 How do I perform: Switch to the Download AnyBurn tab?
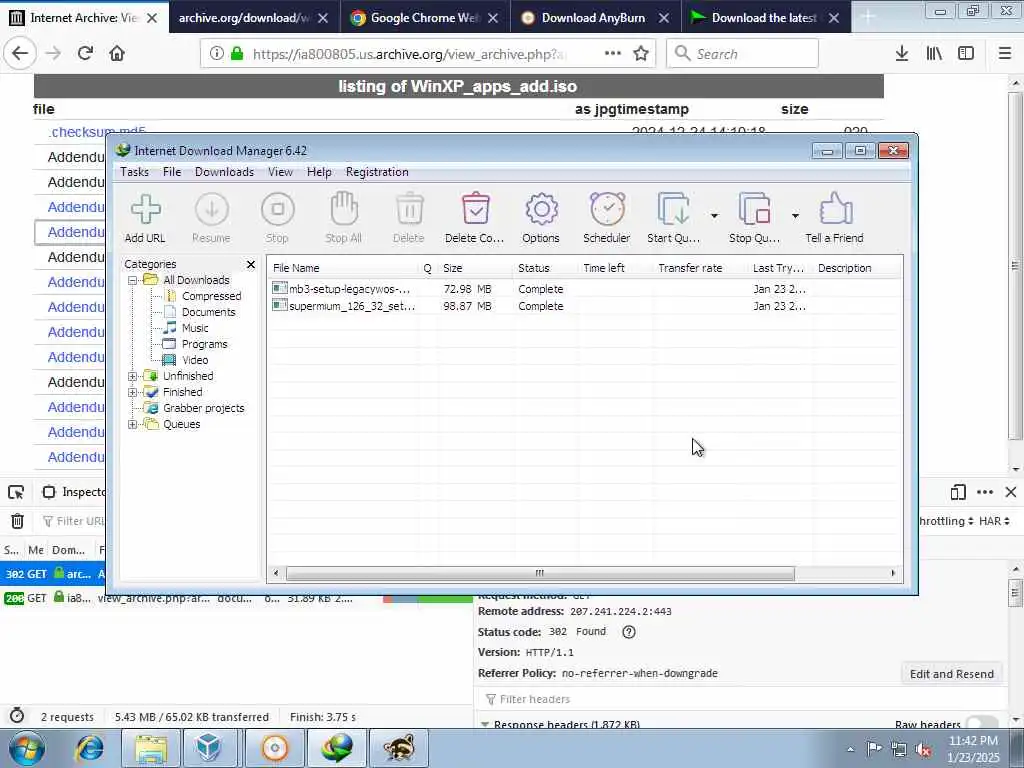tap(596, 18)
